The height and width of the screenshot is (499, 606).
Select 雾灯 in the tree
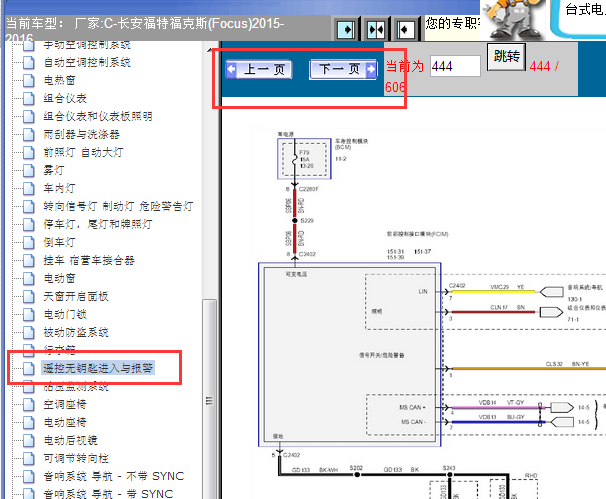click(x=54, y=170)
